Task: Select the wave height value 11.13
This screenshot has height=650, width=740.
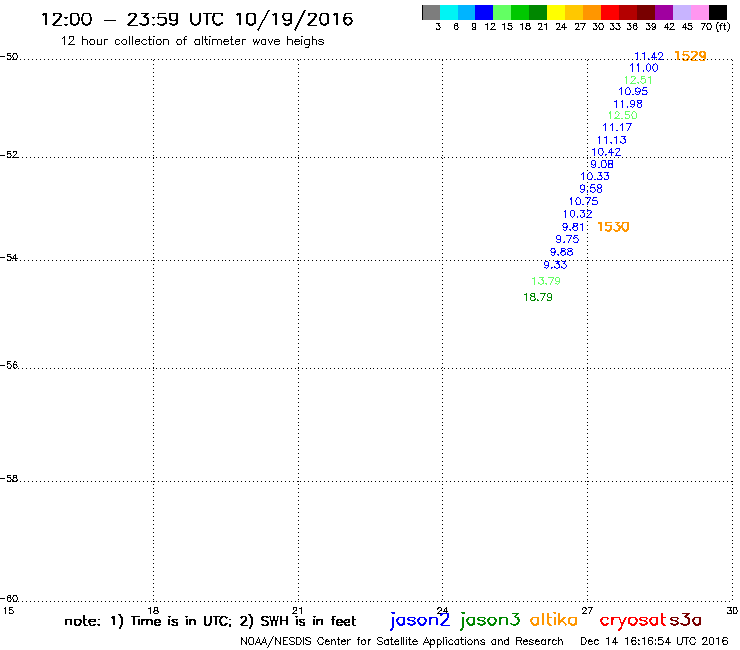Action: pyautogui.click(x=612, y=140)
